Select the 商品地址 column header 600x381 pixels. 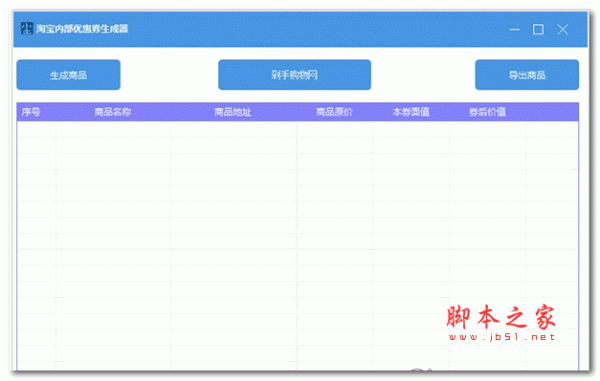[233, 112]
